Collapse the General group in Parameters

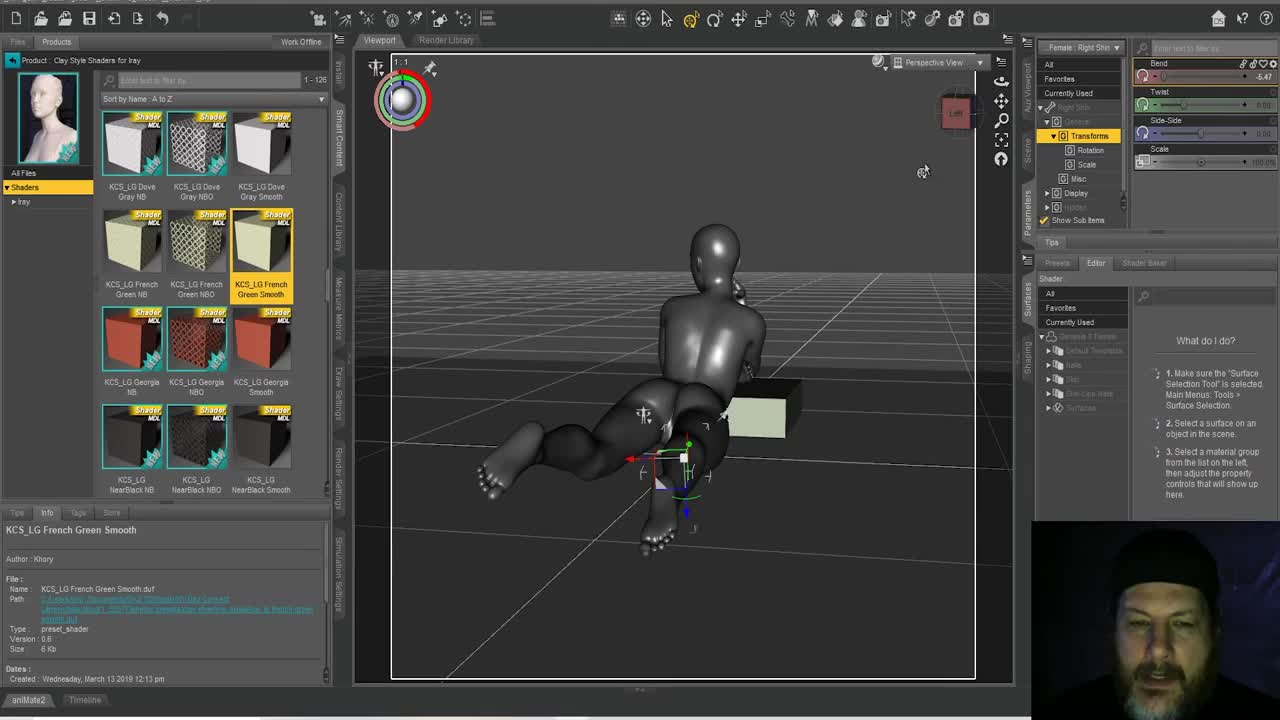click(1047, 122)
